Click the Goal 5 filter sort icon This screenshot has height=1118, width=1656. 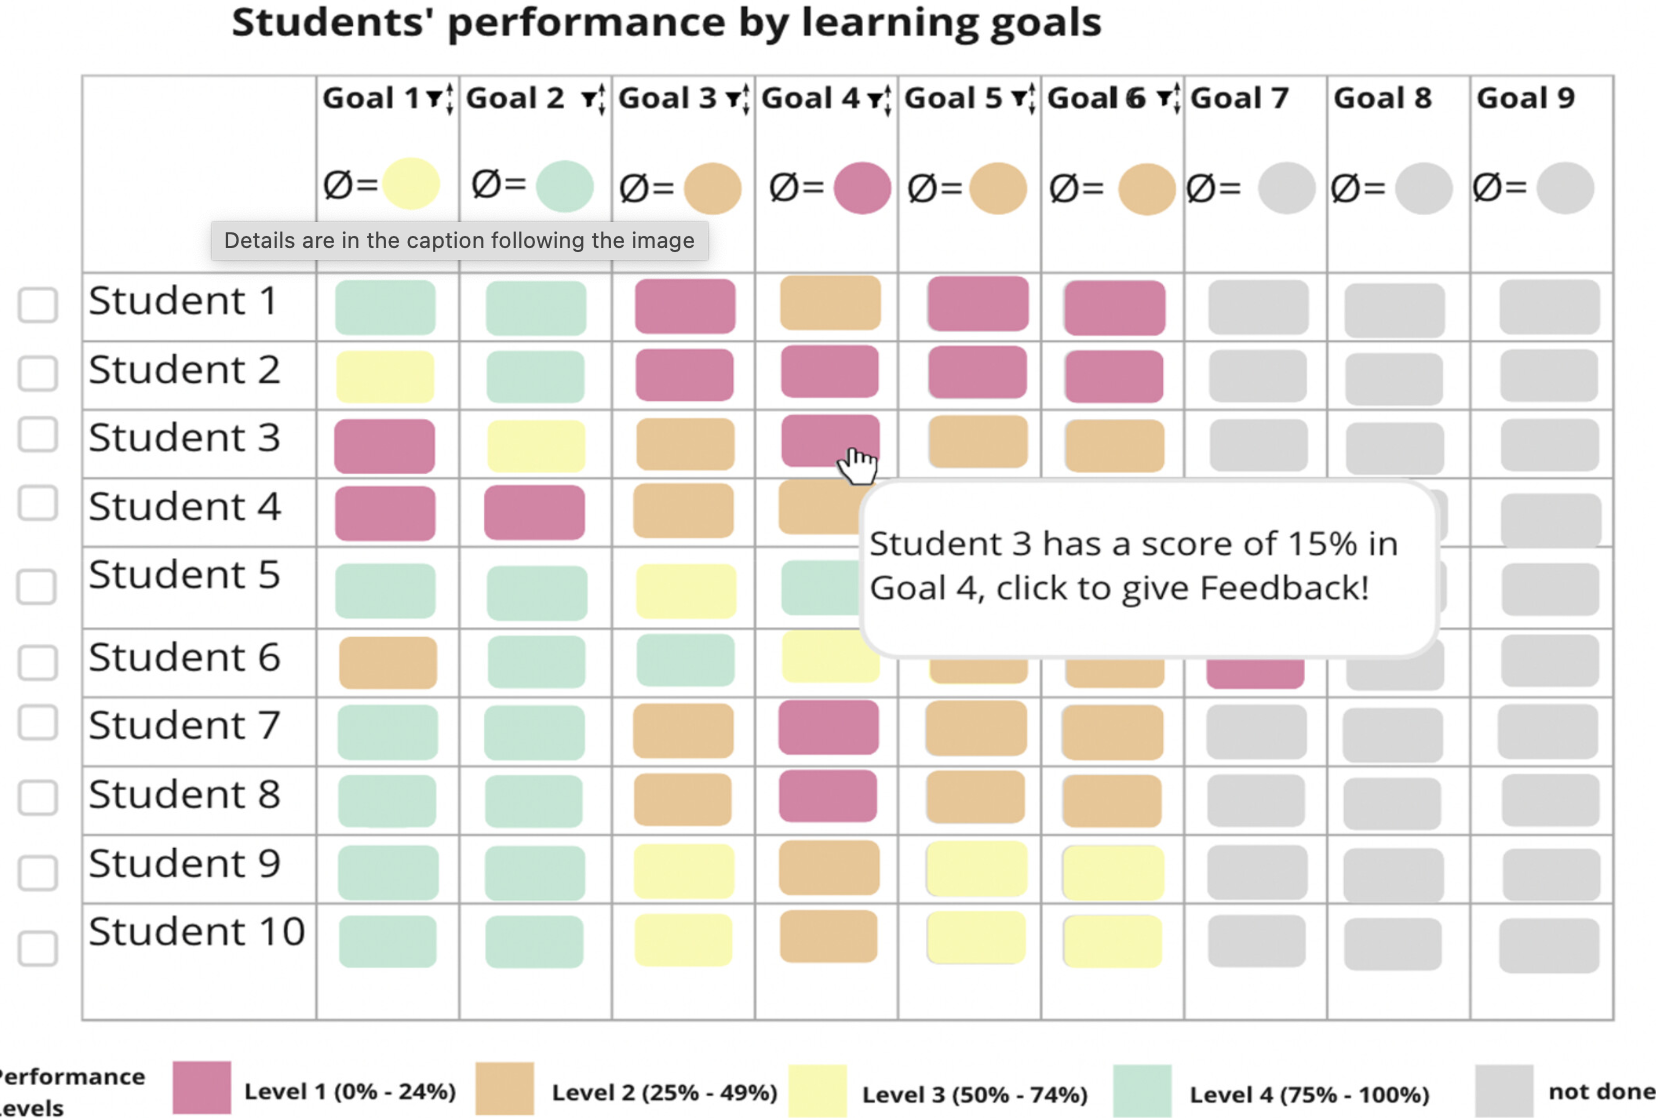[x=1023, y=98]
